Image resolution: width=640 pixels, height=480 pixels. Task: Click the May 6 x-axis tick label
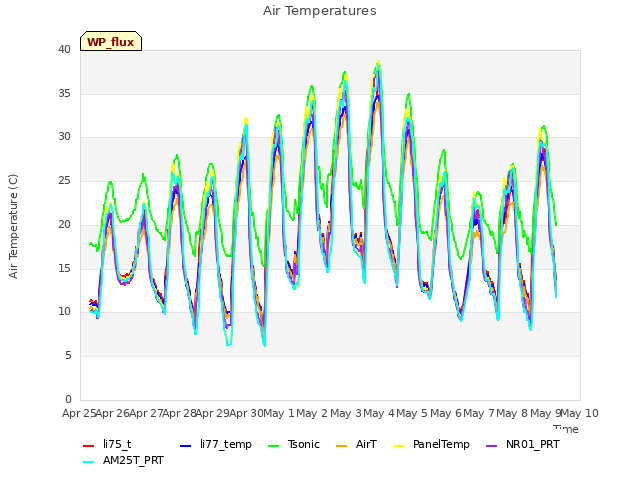click(446, 413)
